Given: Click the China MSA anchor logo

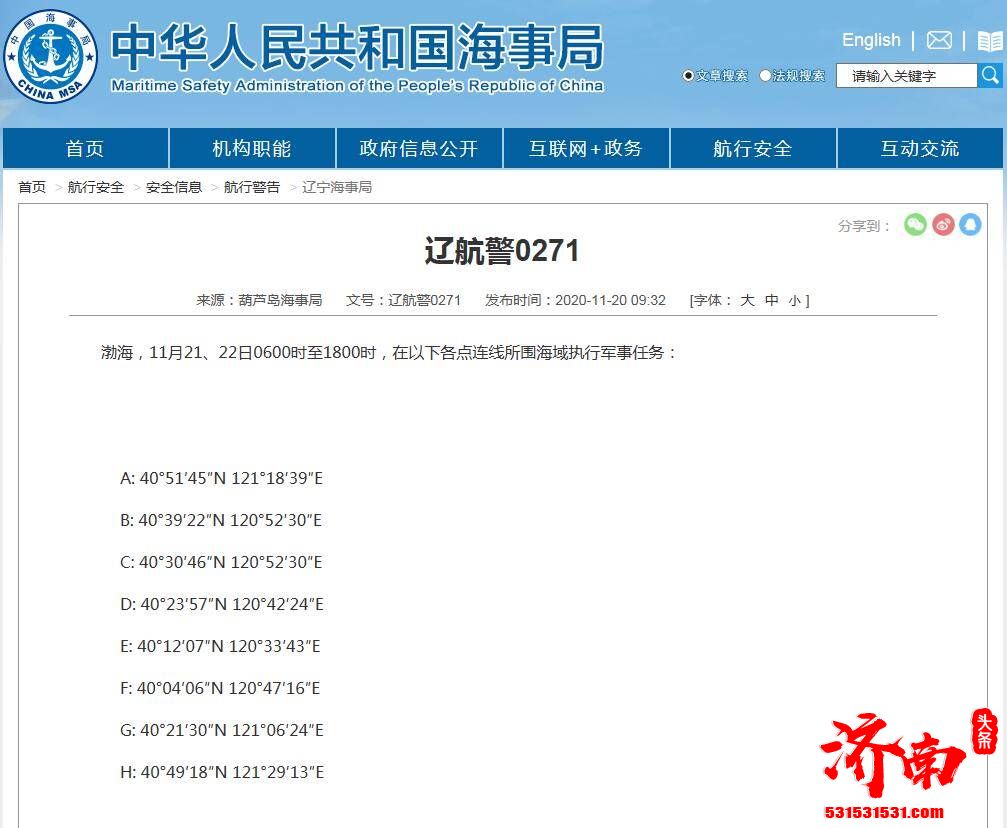Looking at the screenshot, I should [x=50, y=55].
